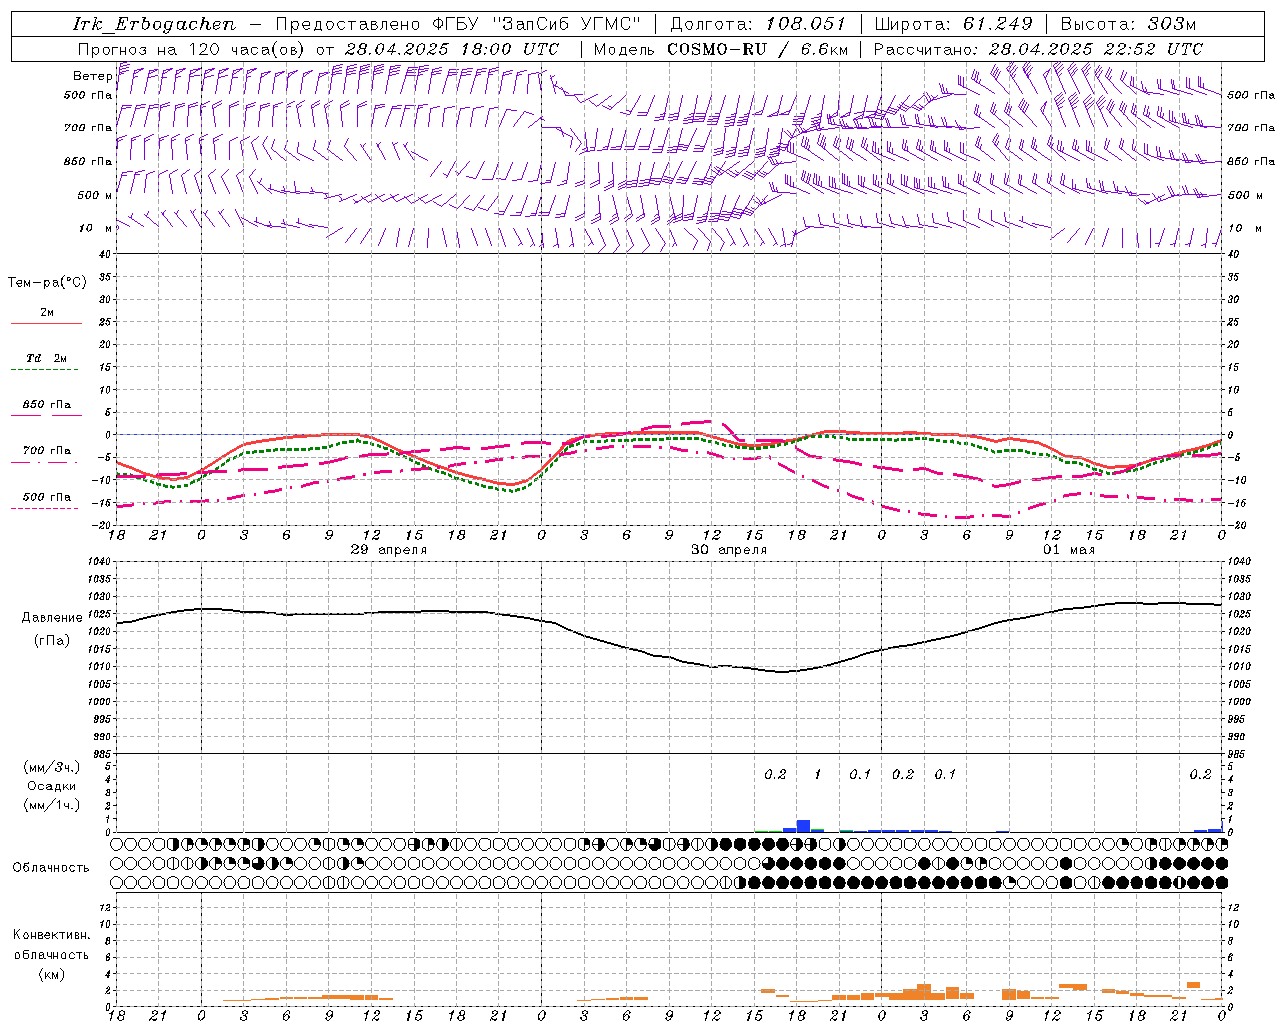This screenshot has width=1280, height=1024.
Task: Click the Ветер panel label
Action: coord(92,76)
